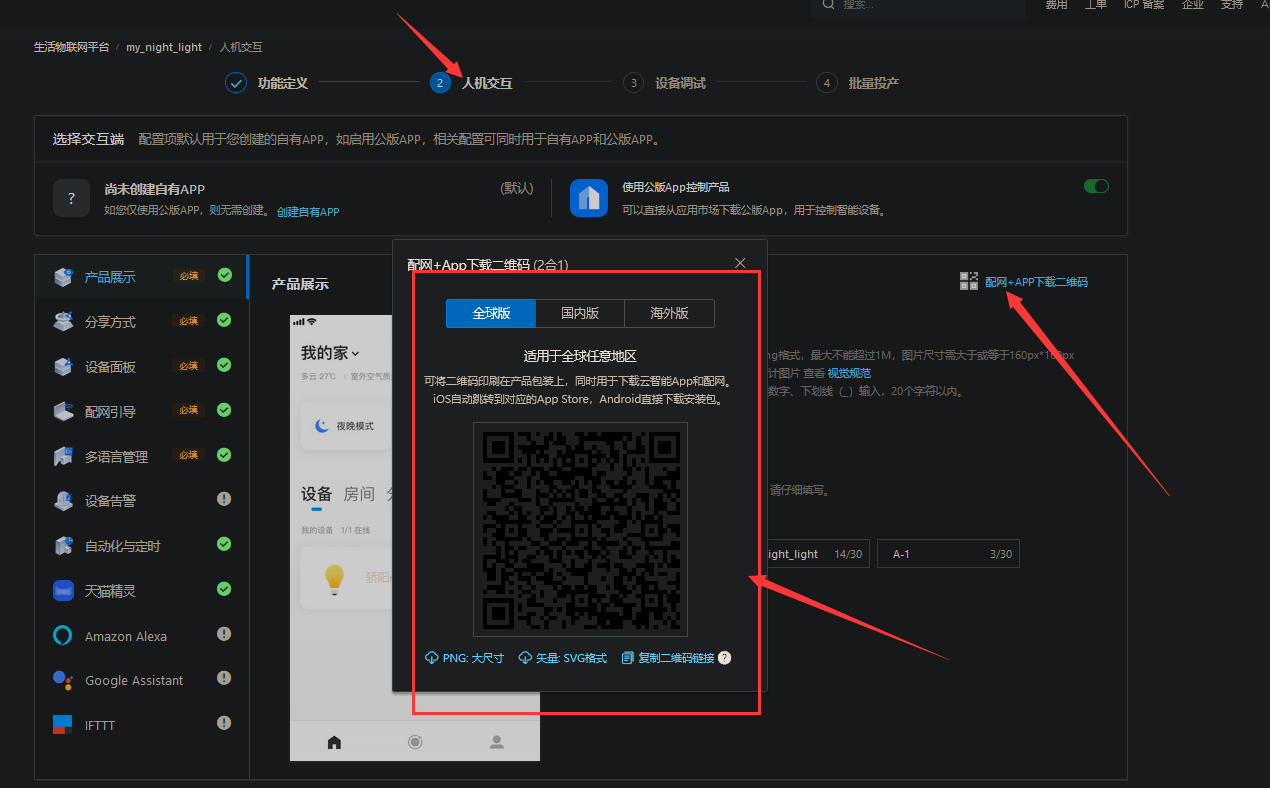This screenshot has height=788, width=1270.
Task: Go to step 功能定义
Action: tap(267, 83)
